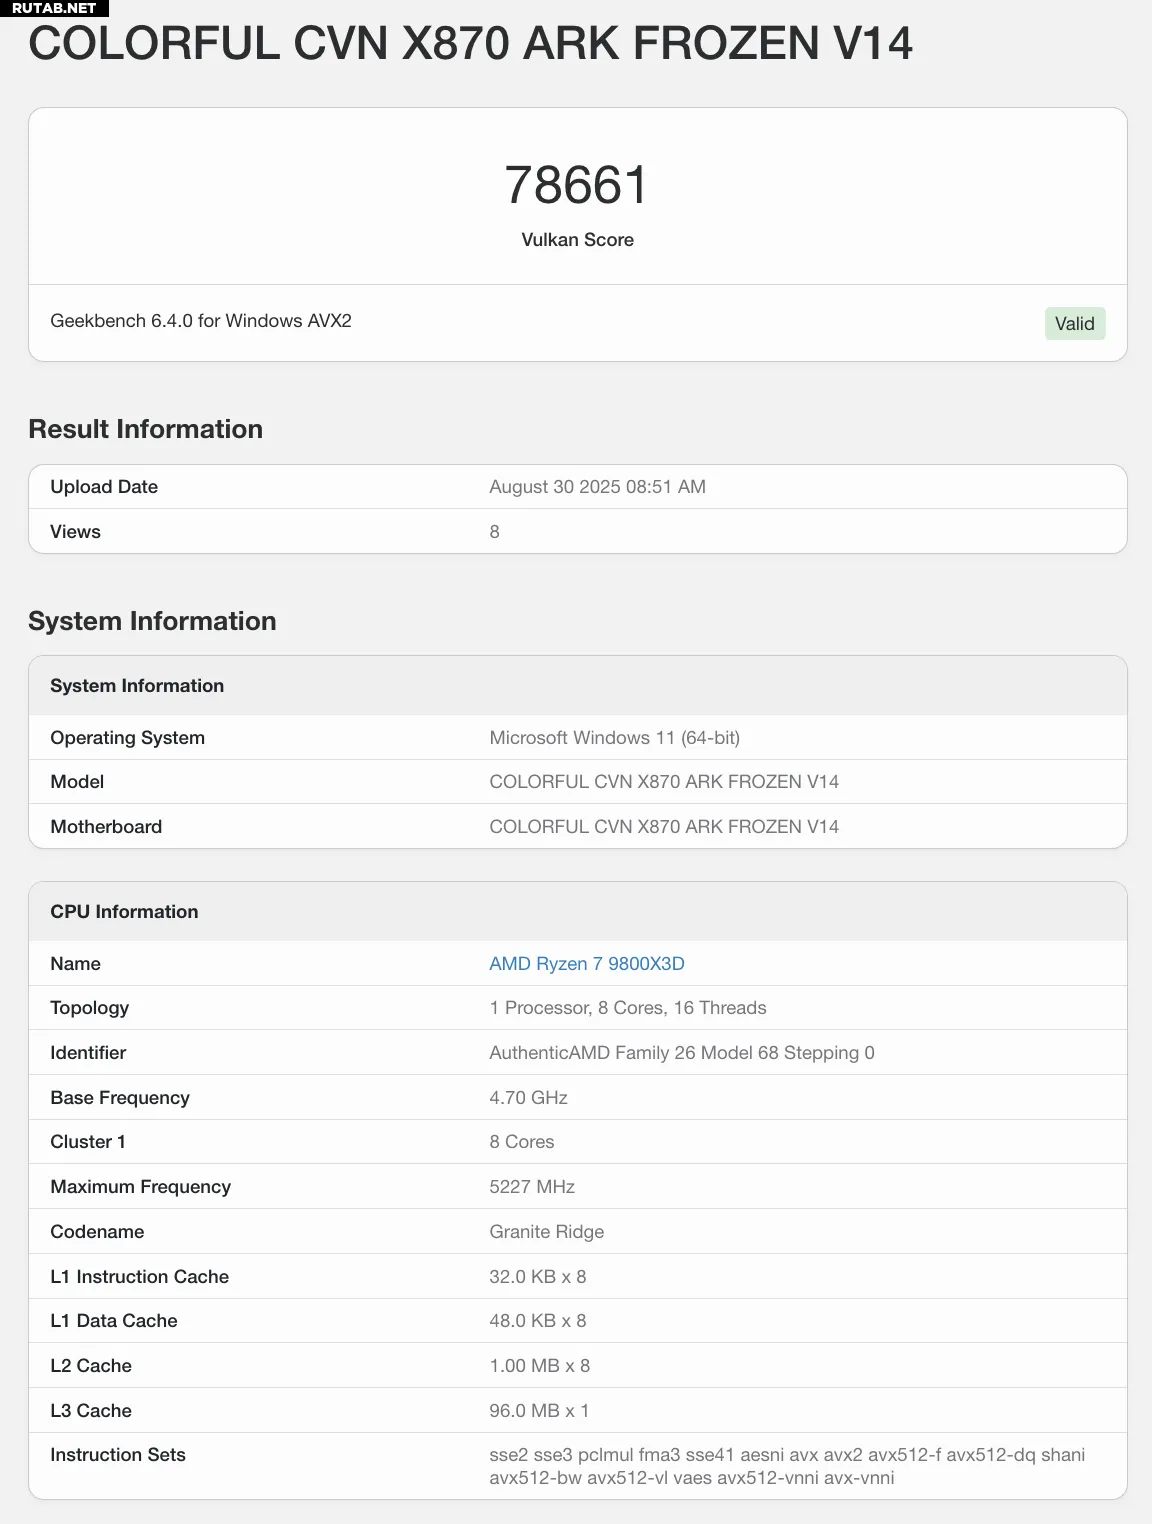Image resolution: width=1152 pixels, height=1524 pixels.
Task: Click the Result Information heading
Action: [x=146, y=429]
